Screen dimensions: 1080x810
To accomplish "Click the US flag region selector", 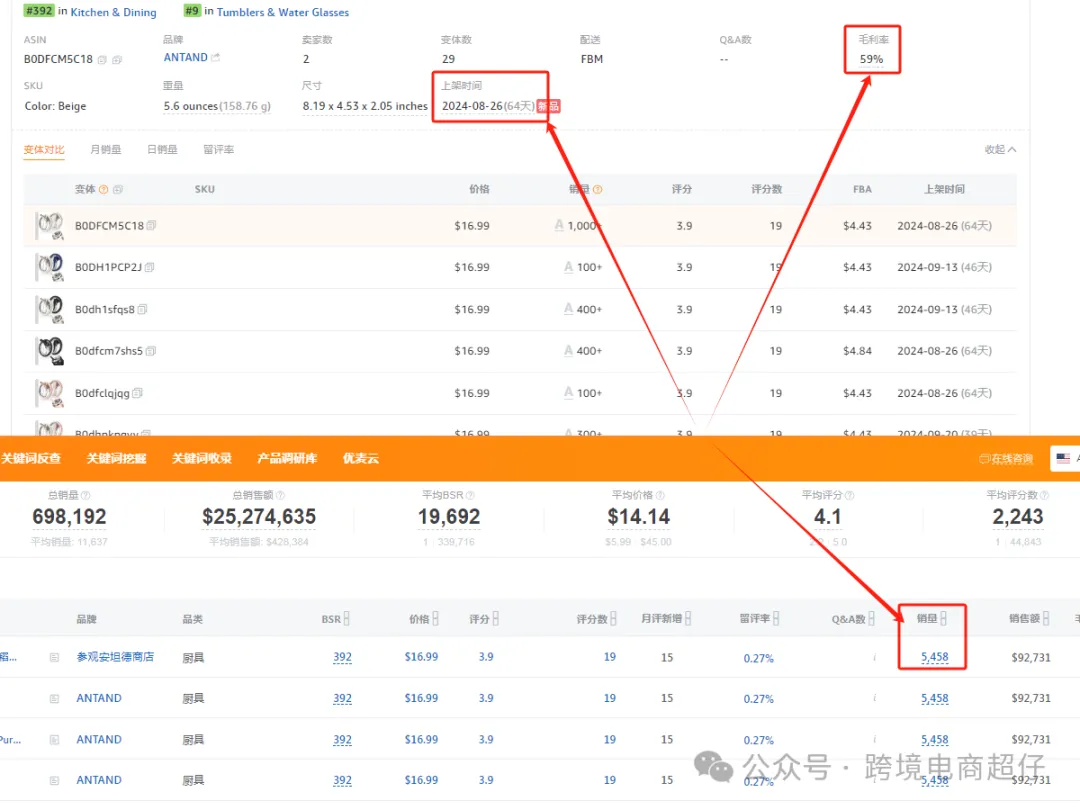I will point(1063,459).
